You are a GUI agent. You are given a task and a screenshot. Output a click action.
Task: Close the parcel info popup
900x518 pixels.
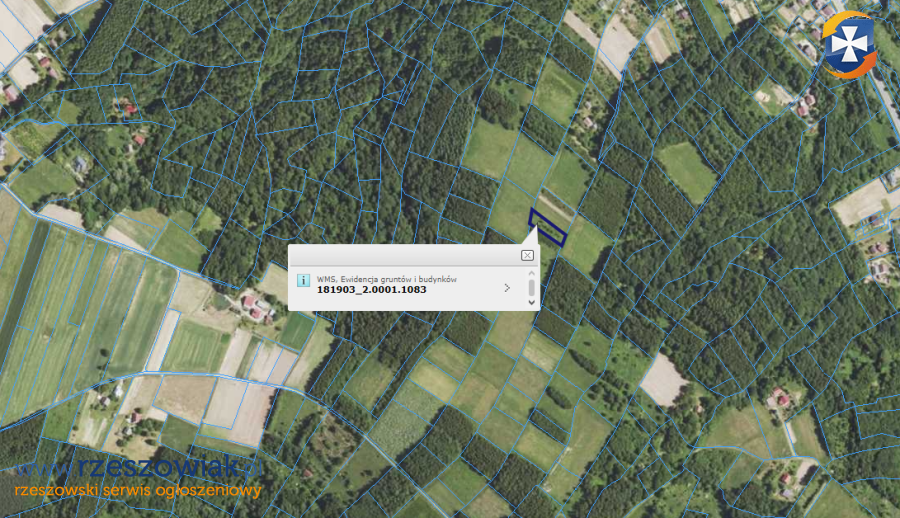pyautogui.click(x=527, y=256)
